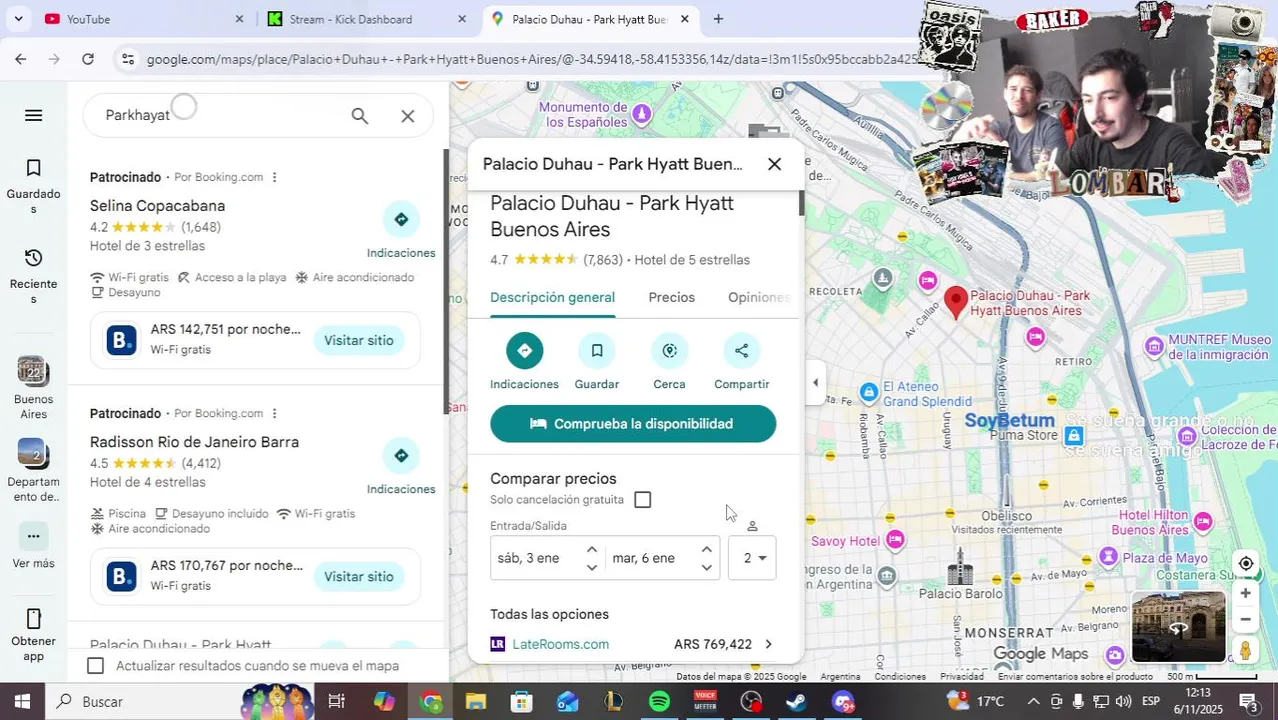Click Savoy Hotel map marker
Screen dimensions: 1278x720
point(895,541)
